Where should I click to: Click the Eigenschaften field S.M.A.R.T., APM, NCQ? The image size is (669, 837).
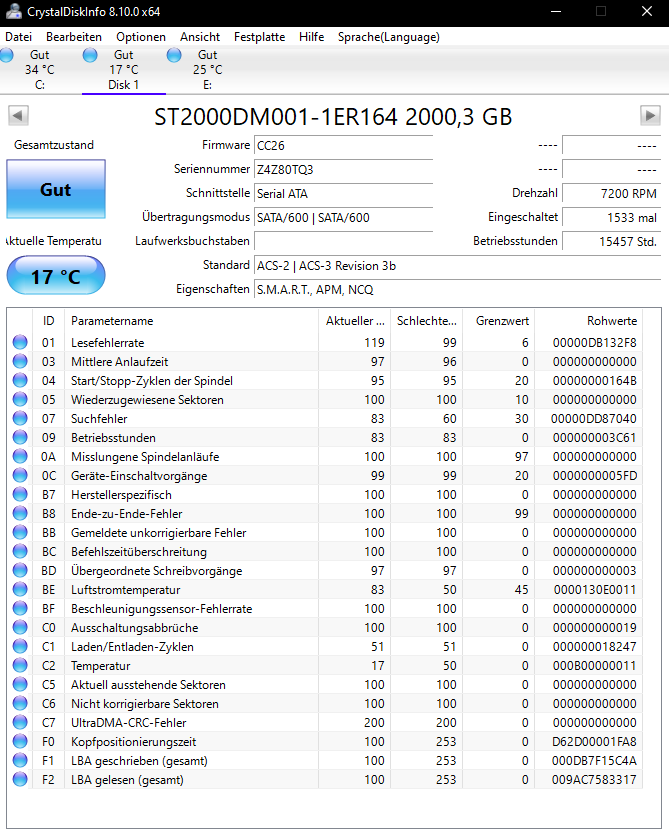coord(458,290)
